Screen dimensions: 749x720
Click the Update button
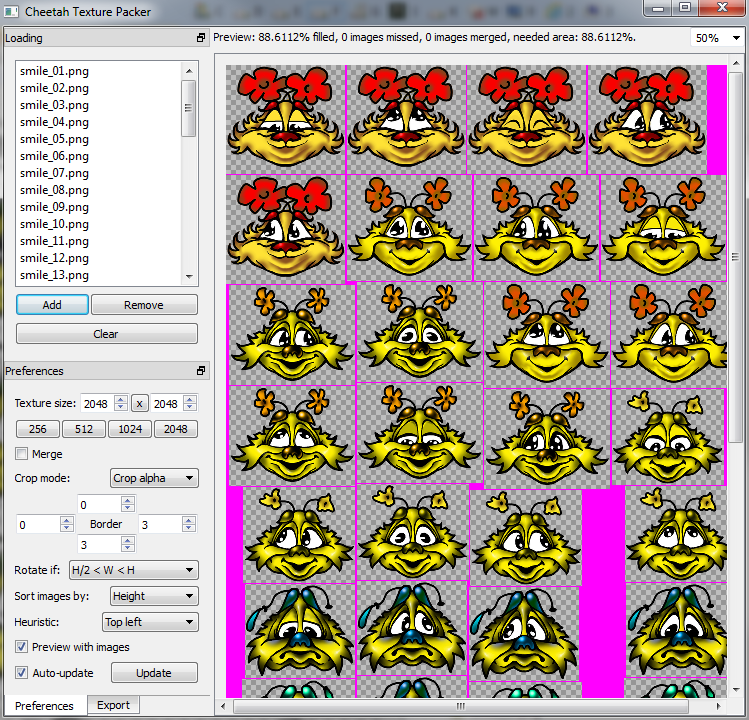(x=154, y=673)
